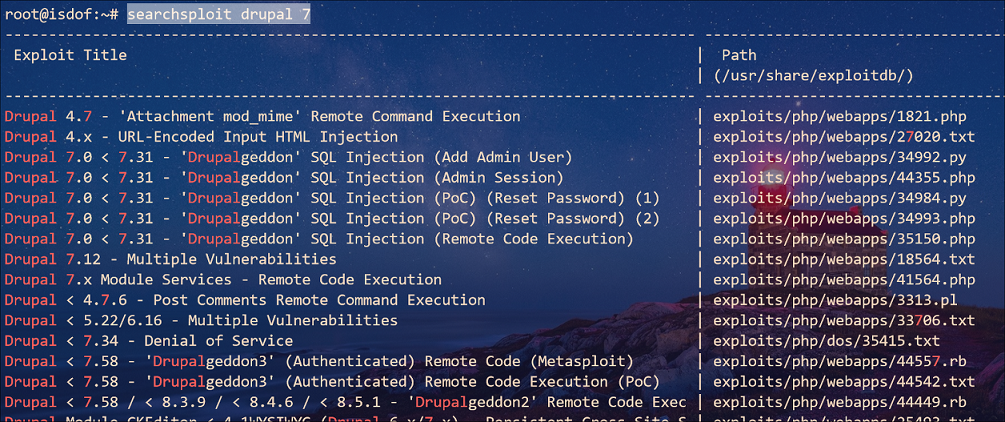Image resolution: width=1005 pixels, height=422 pixels.
Task: Click the path exploits/php/webapps/41564.php
Action: click(844, 280)
